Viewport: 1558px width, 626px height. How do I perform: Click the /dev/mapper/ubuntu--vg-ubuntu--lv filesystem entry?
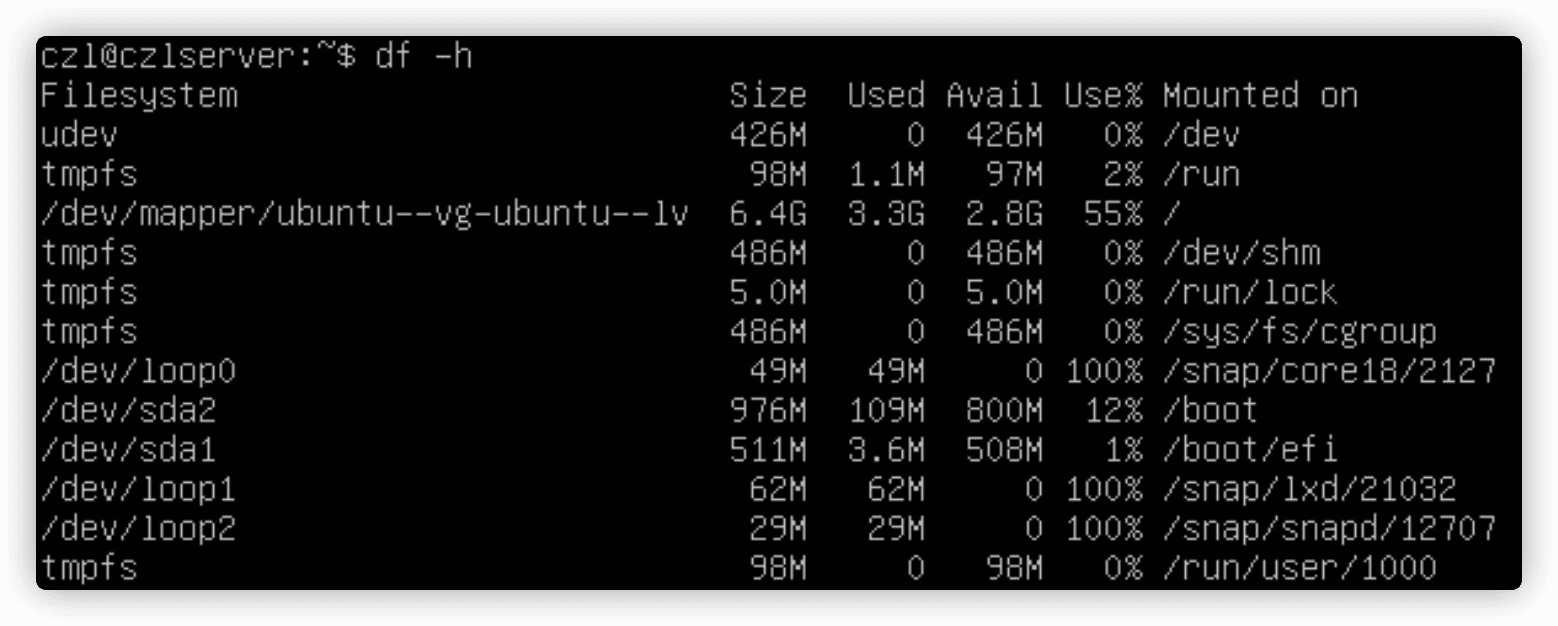point(365,214)
